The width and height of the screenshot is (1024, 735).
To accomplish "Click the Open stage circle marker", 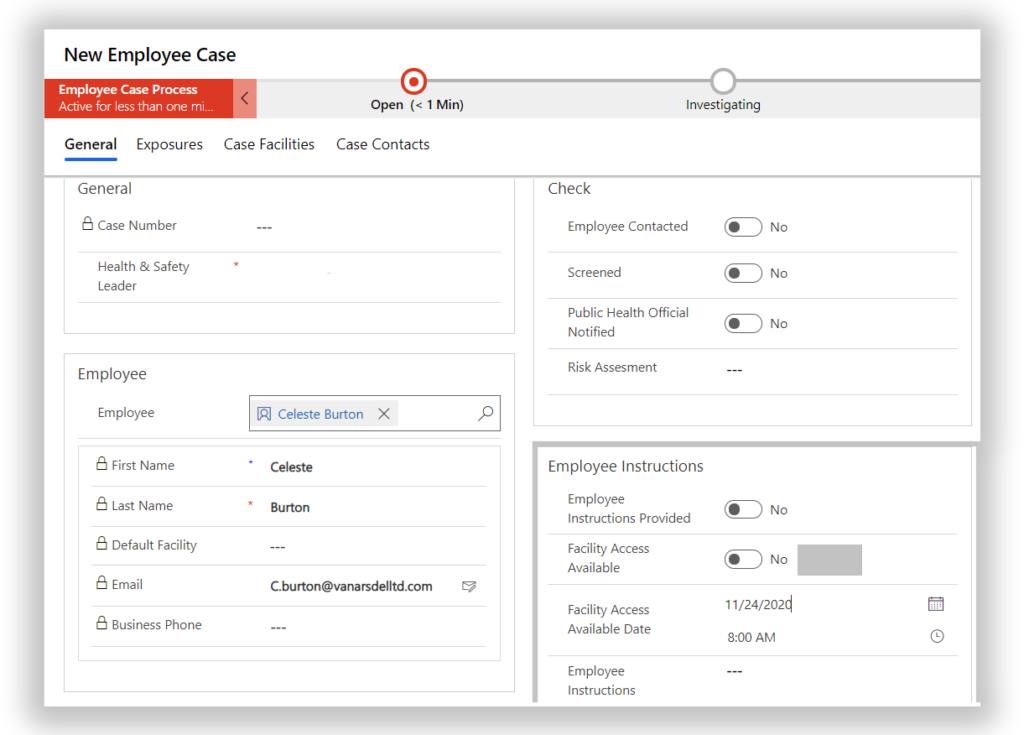I will 413,81.
